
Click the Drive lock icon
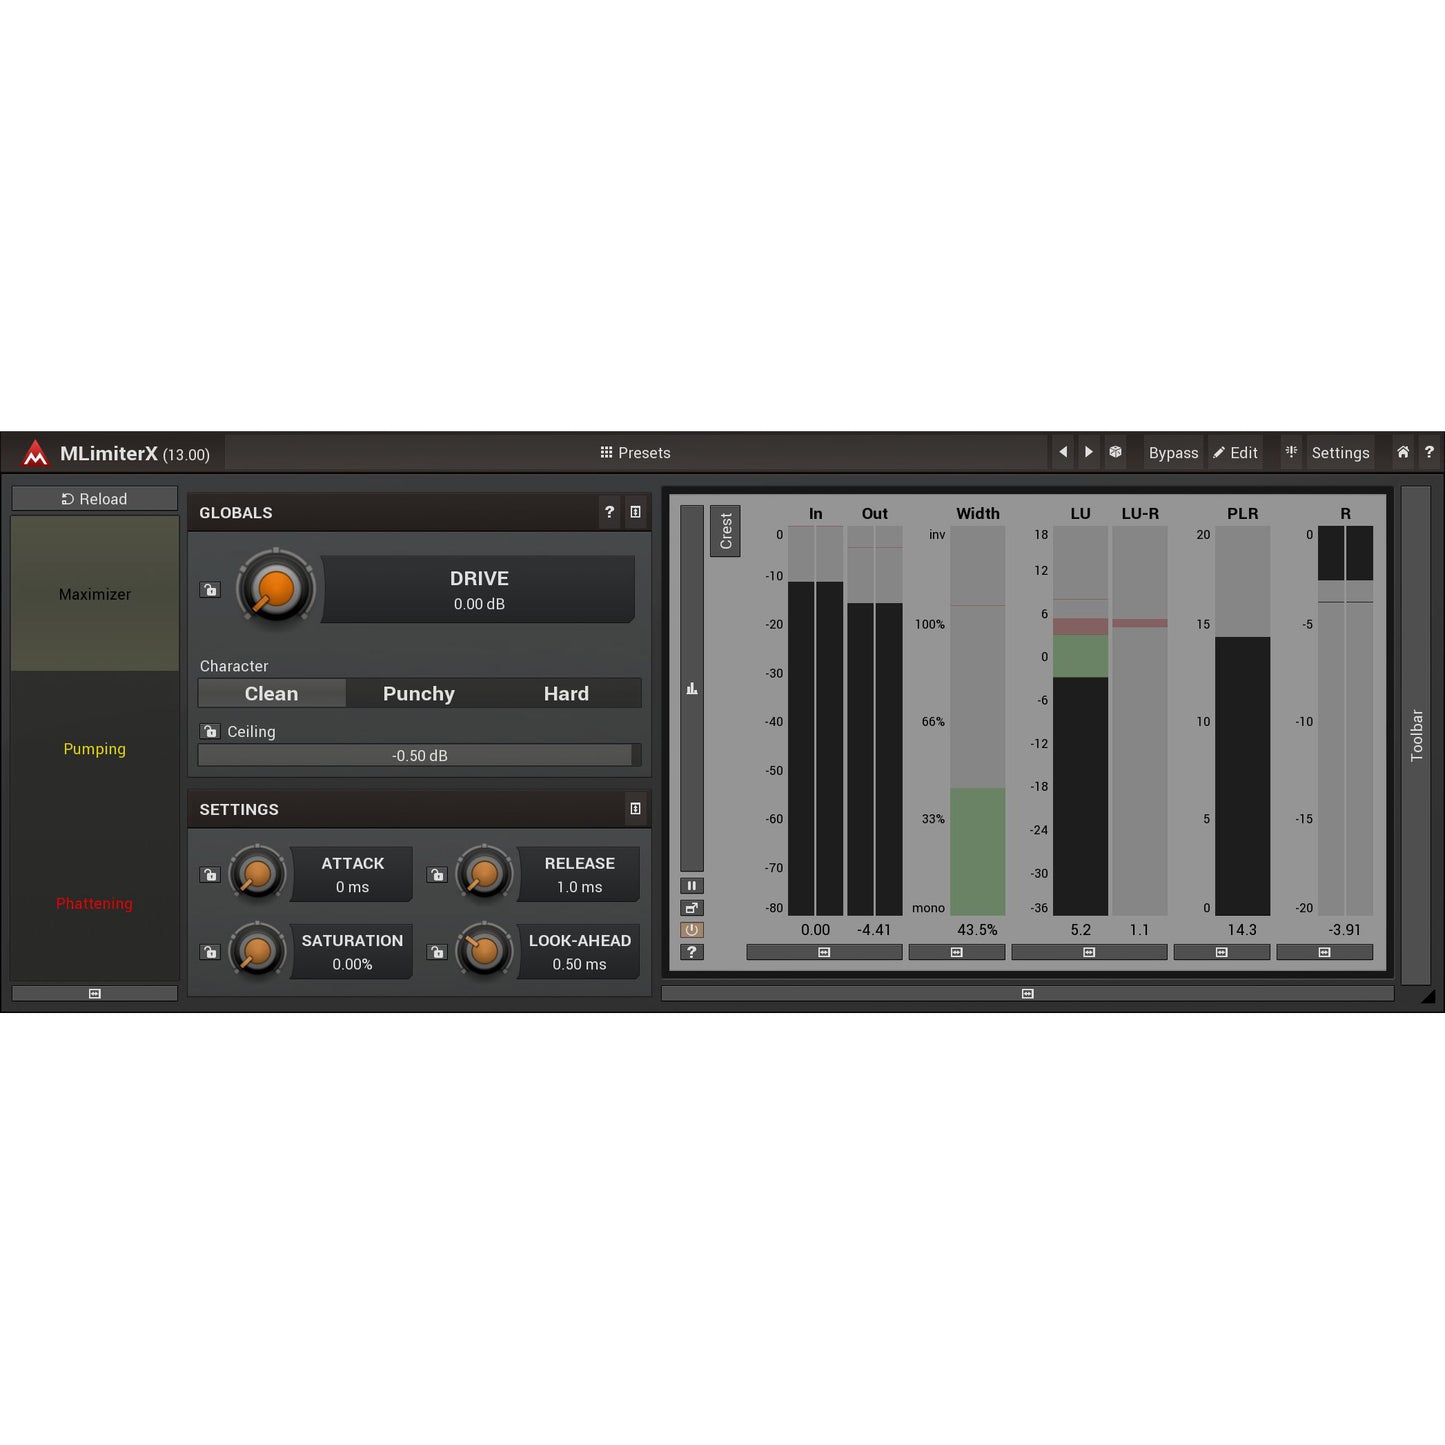pyautogui.click(x=210, y=590)
